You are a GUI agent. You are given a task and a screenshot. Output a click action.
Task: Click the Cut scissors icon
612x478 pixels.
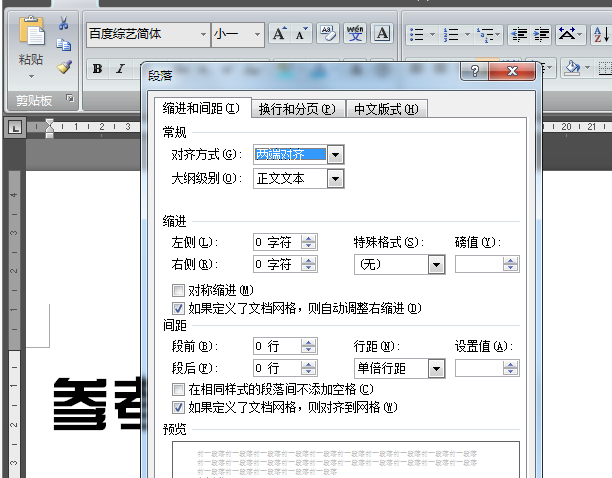pos(64,23)
